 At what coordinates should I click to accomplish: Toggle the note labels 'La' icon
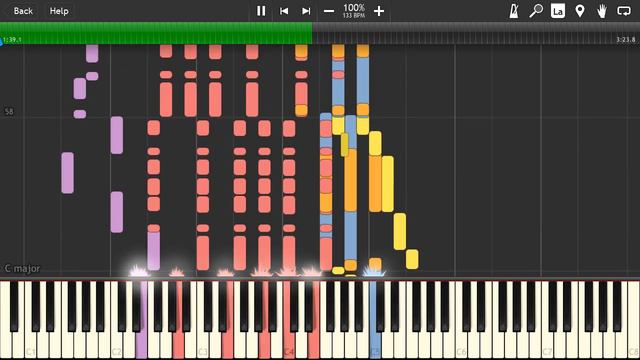click(558, 11)
